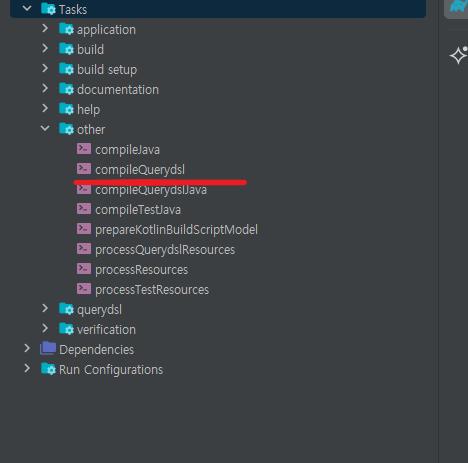Select the processQuerydslResources task

click(165, 250)
